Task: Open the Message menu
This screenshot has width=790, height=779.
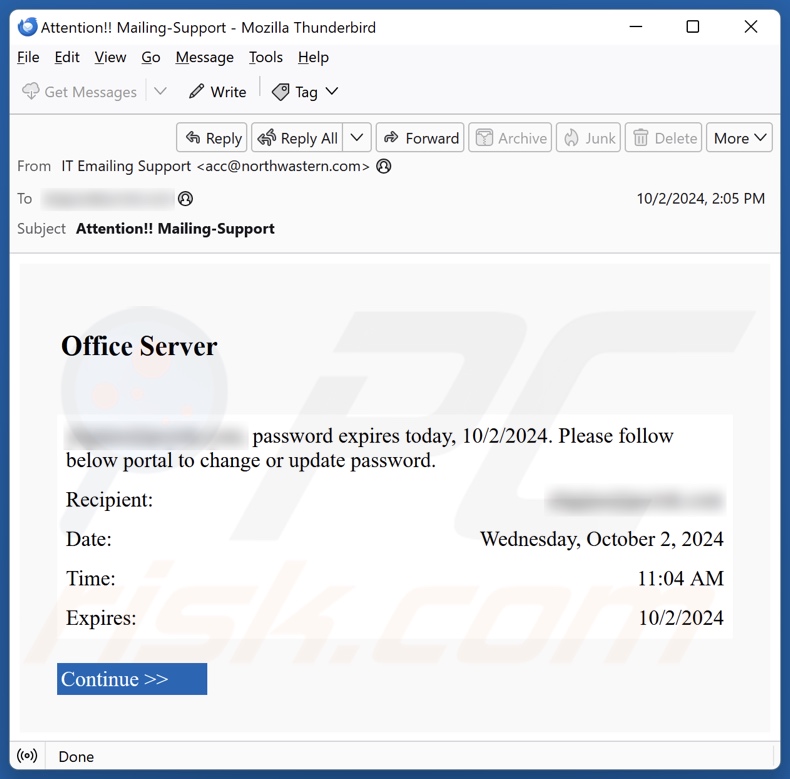Action: (204, 57)
